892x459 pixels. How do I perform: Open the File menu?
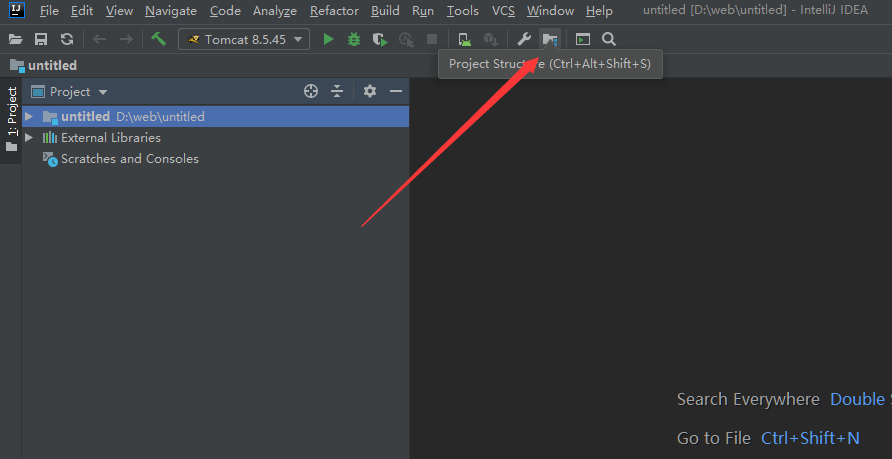pos(49,11)
